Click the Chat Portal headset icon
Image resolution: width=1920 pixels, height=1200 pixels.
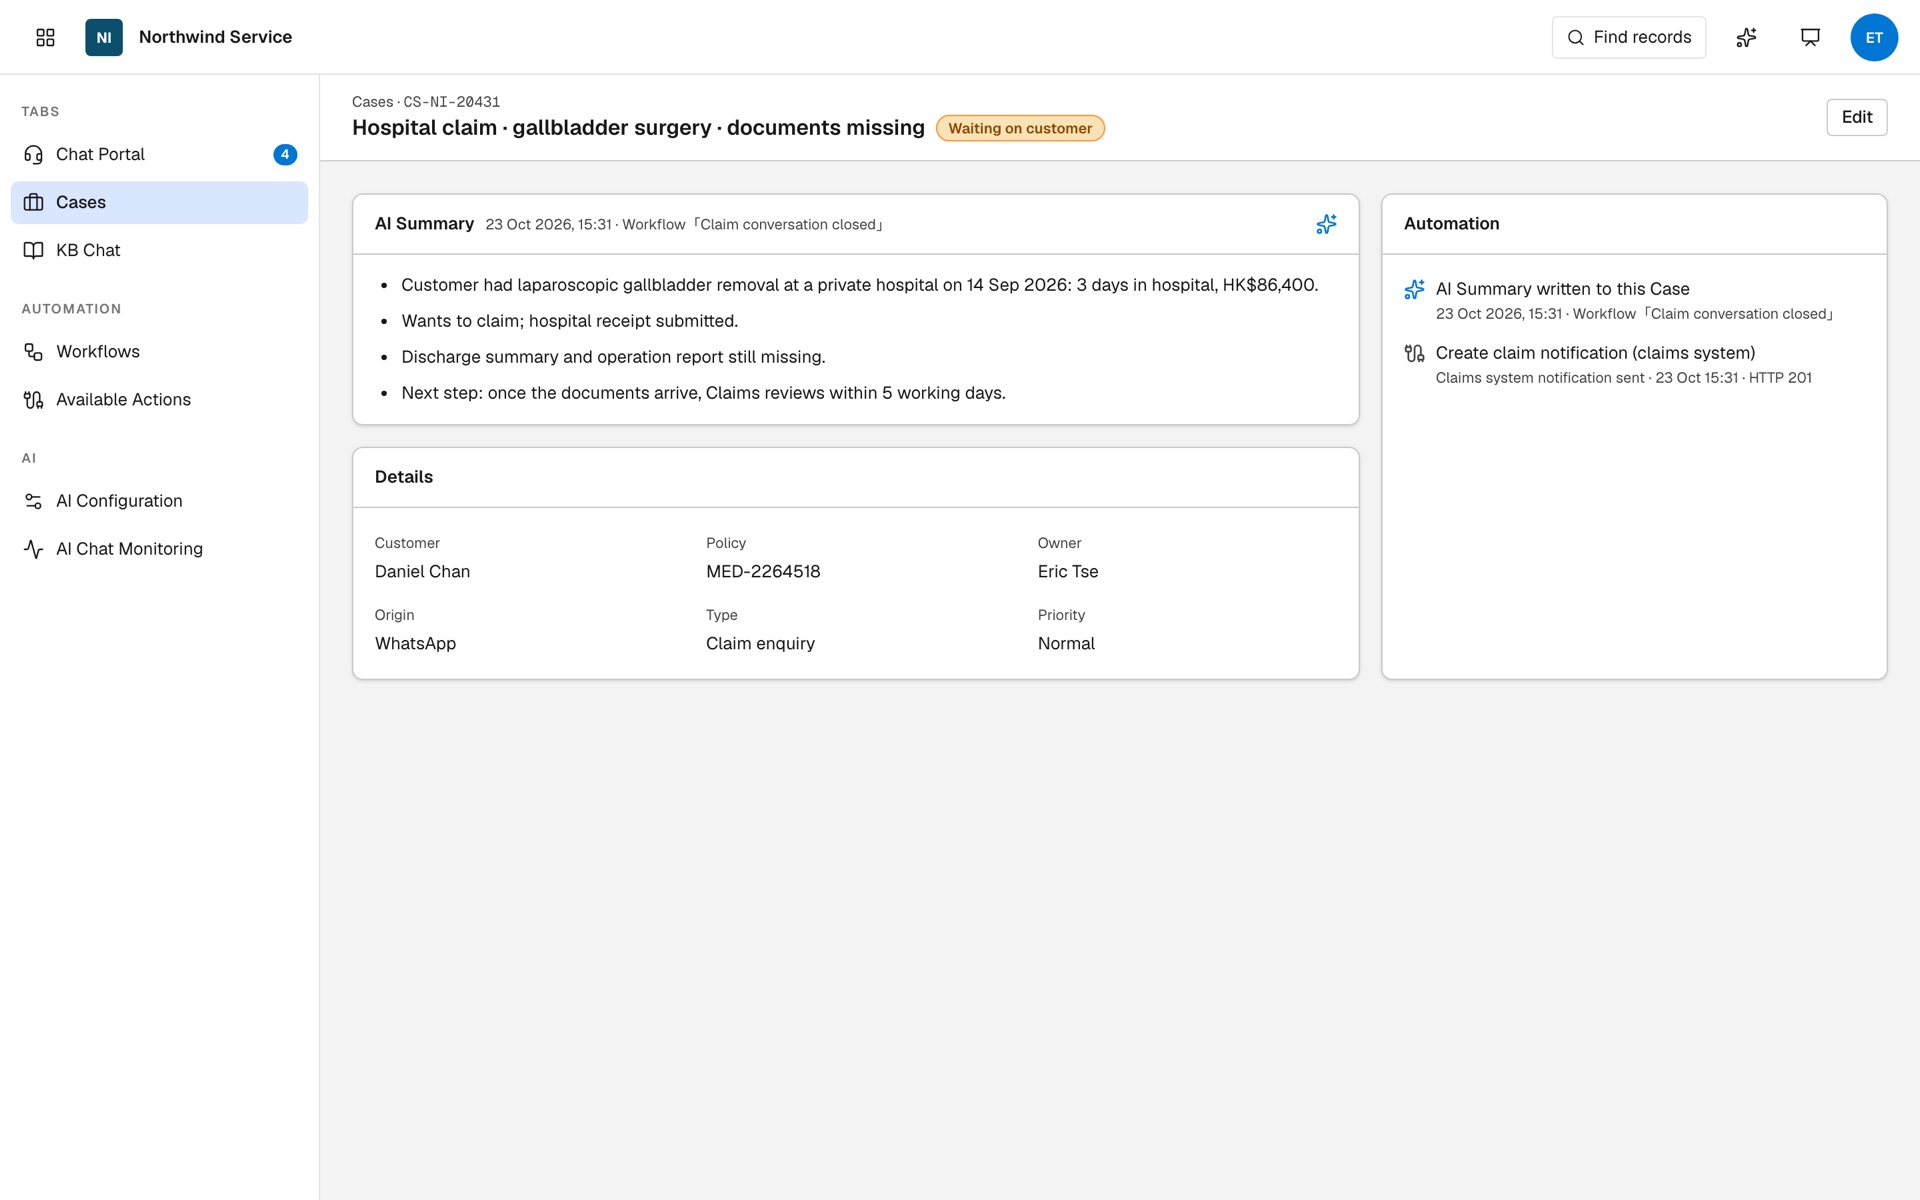tap(33, 154)
